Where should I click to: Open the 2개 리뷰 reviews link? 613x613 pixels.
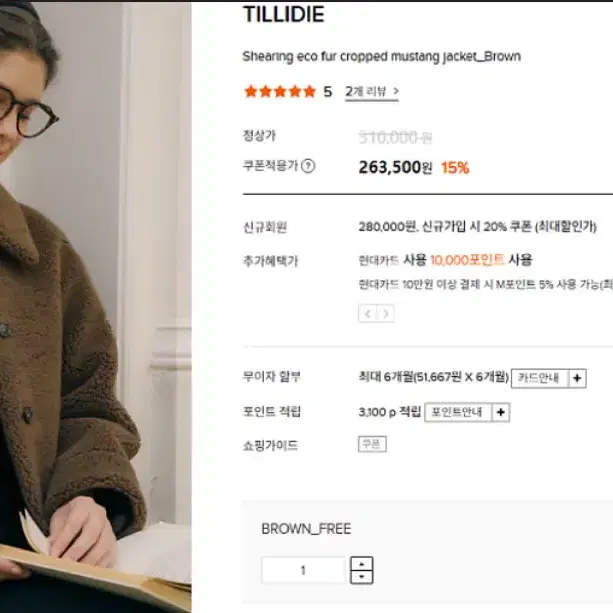point(371,92)
